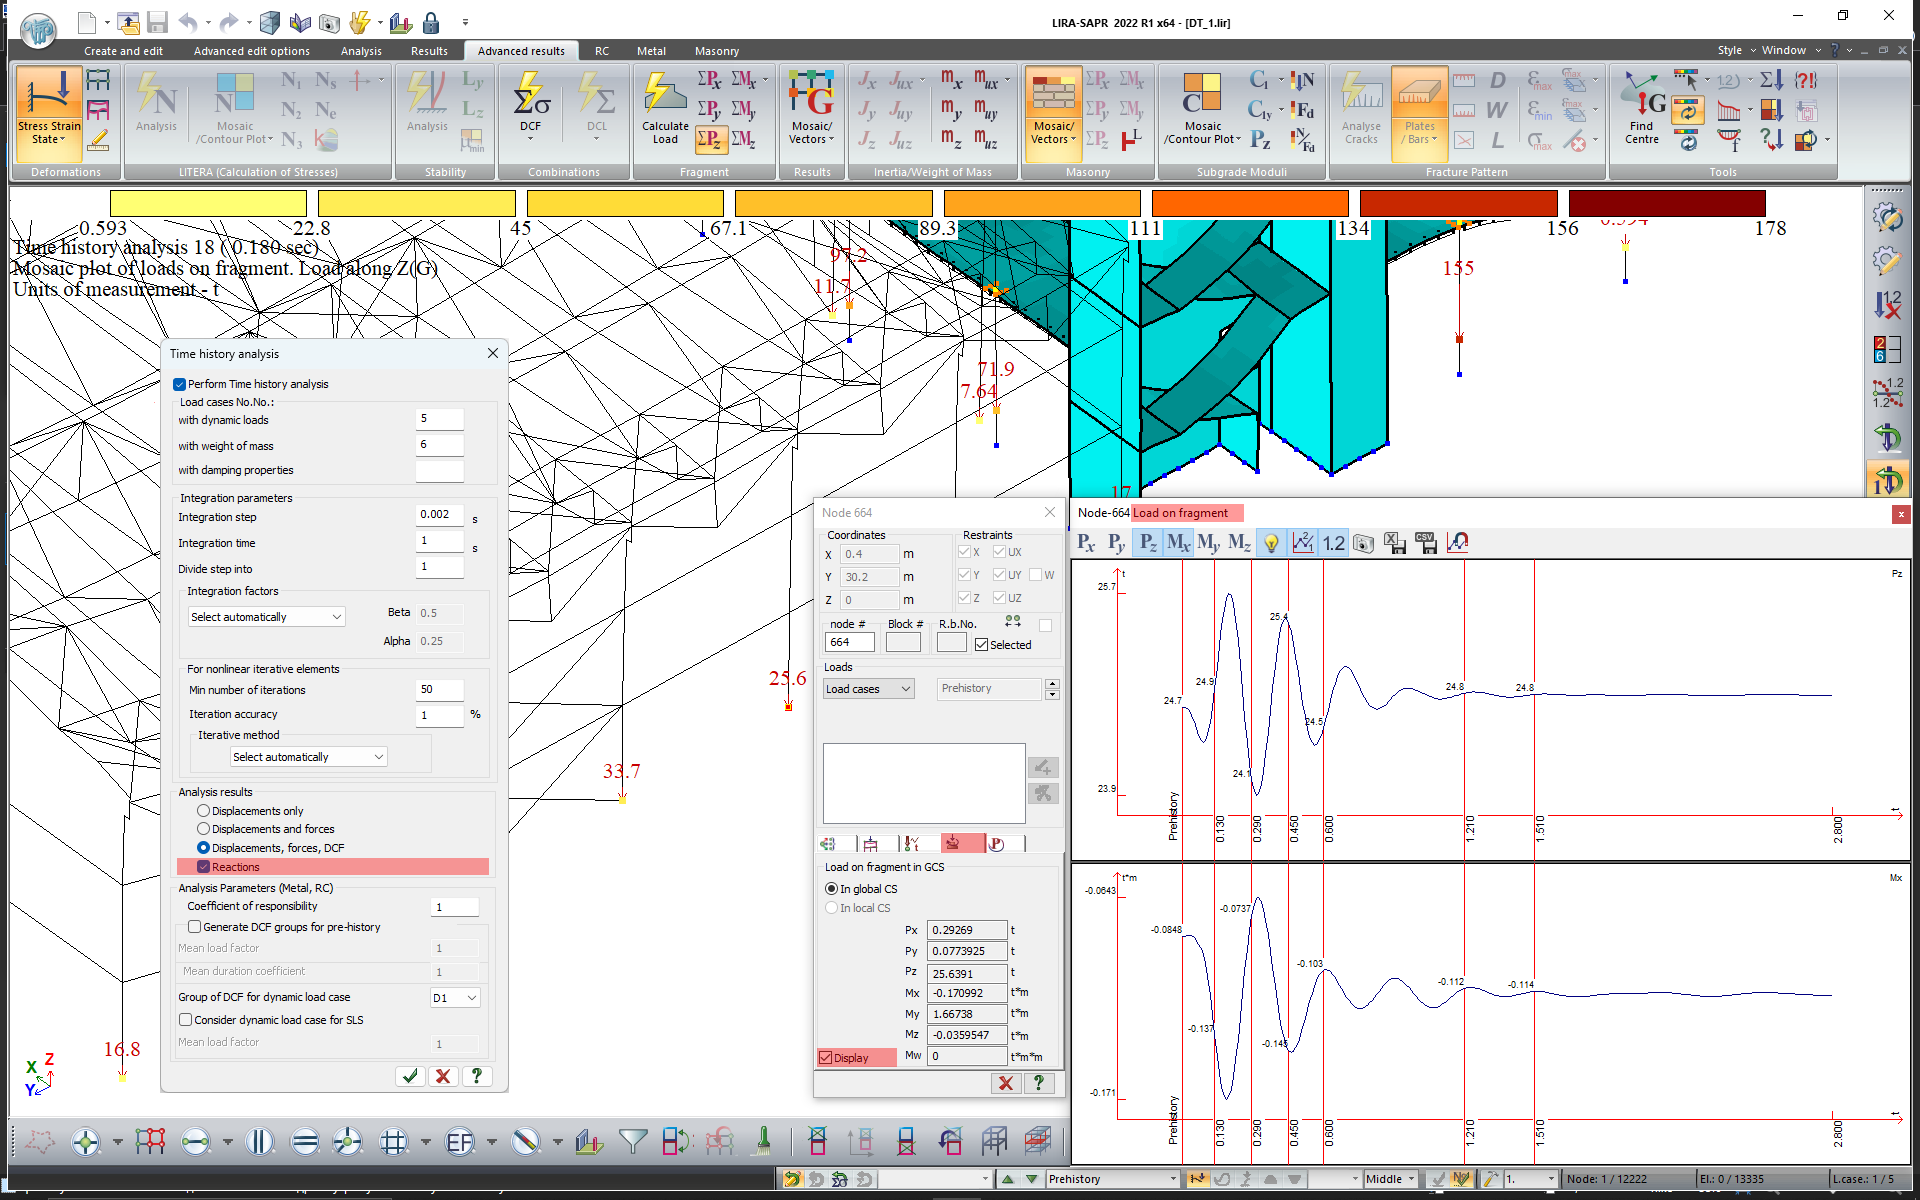Open the Masonry ribbon tab
Screen dimensions: 1920x1200
coord(716,51)
